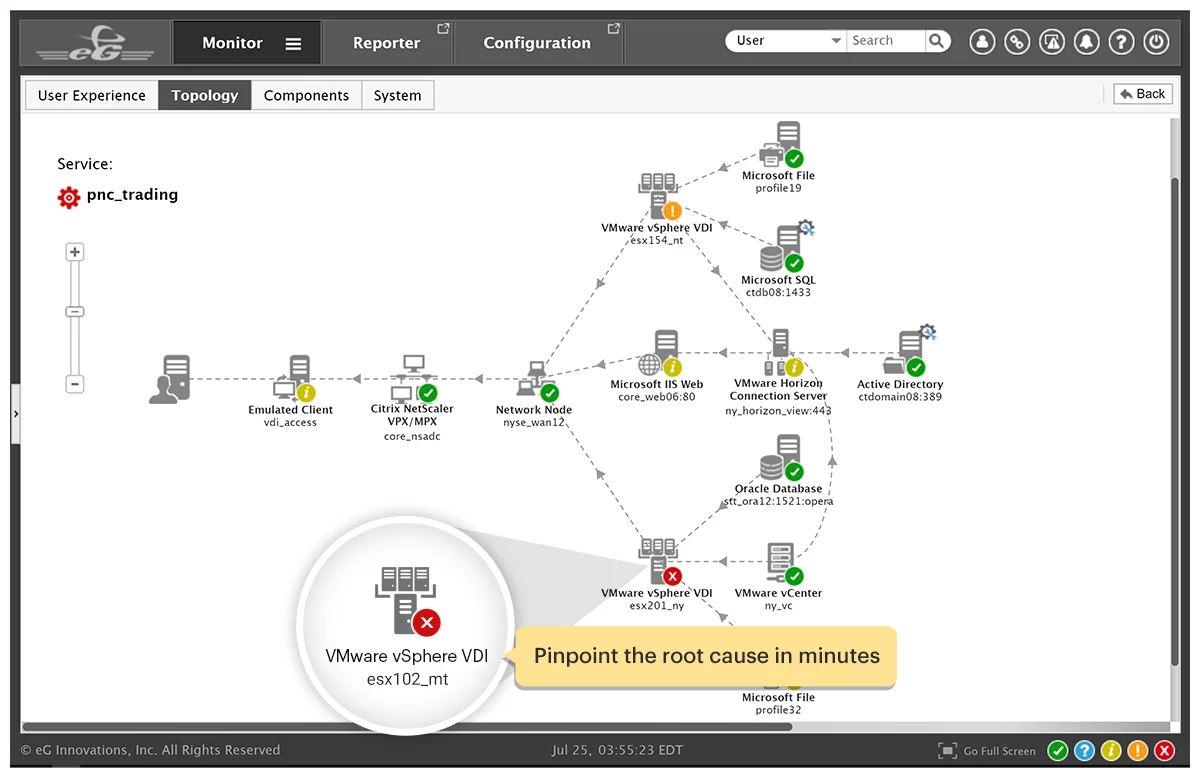Click the eG Innovations copyright text

(151, 750)
